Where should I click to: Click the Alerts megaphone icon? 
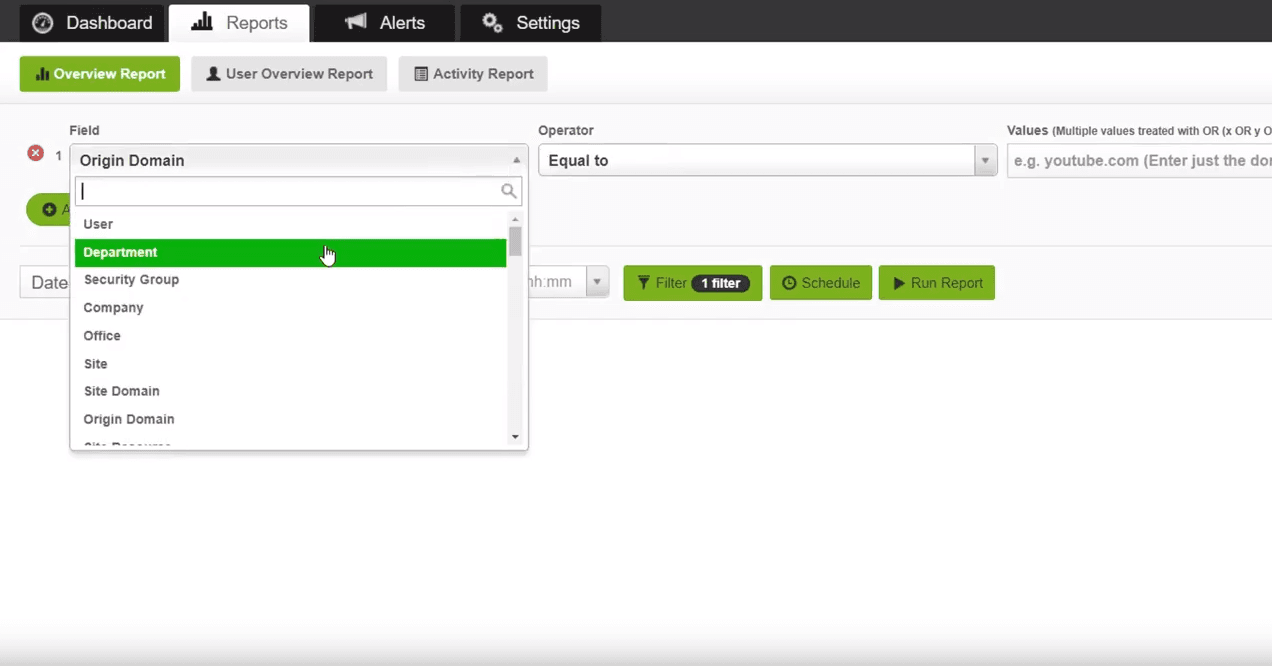point(355,22)
